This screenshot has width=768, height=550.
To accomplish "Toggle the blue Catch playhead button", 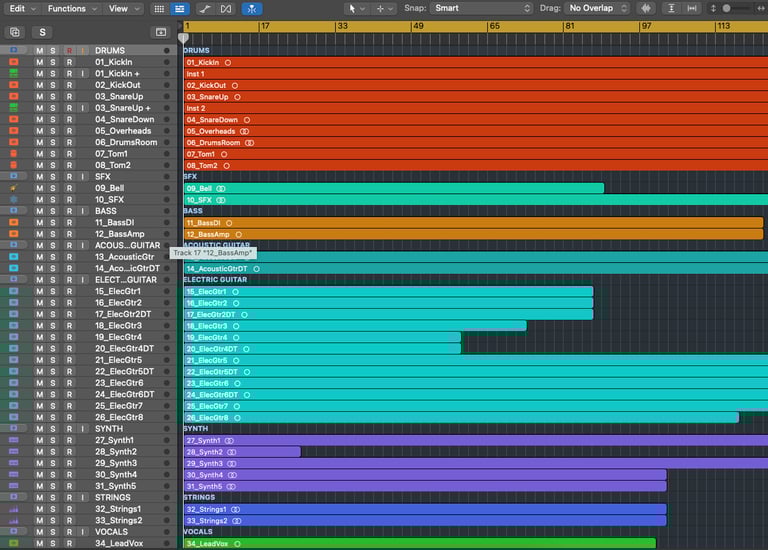I will (252, 9).
